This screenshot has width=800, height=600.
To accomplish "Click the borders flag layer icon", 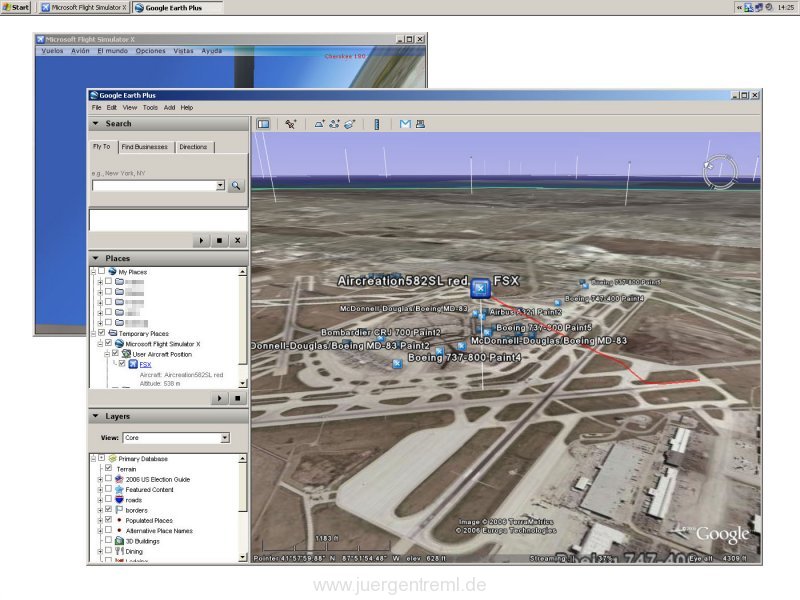I will click(x=119, y=510).
